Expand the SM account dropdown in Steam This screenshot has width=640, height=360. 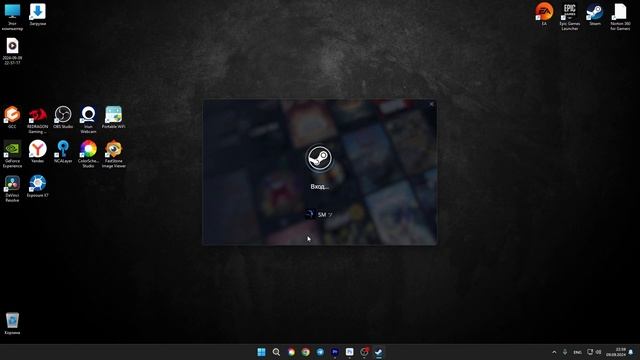coord(330,214)
